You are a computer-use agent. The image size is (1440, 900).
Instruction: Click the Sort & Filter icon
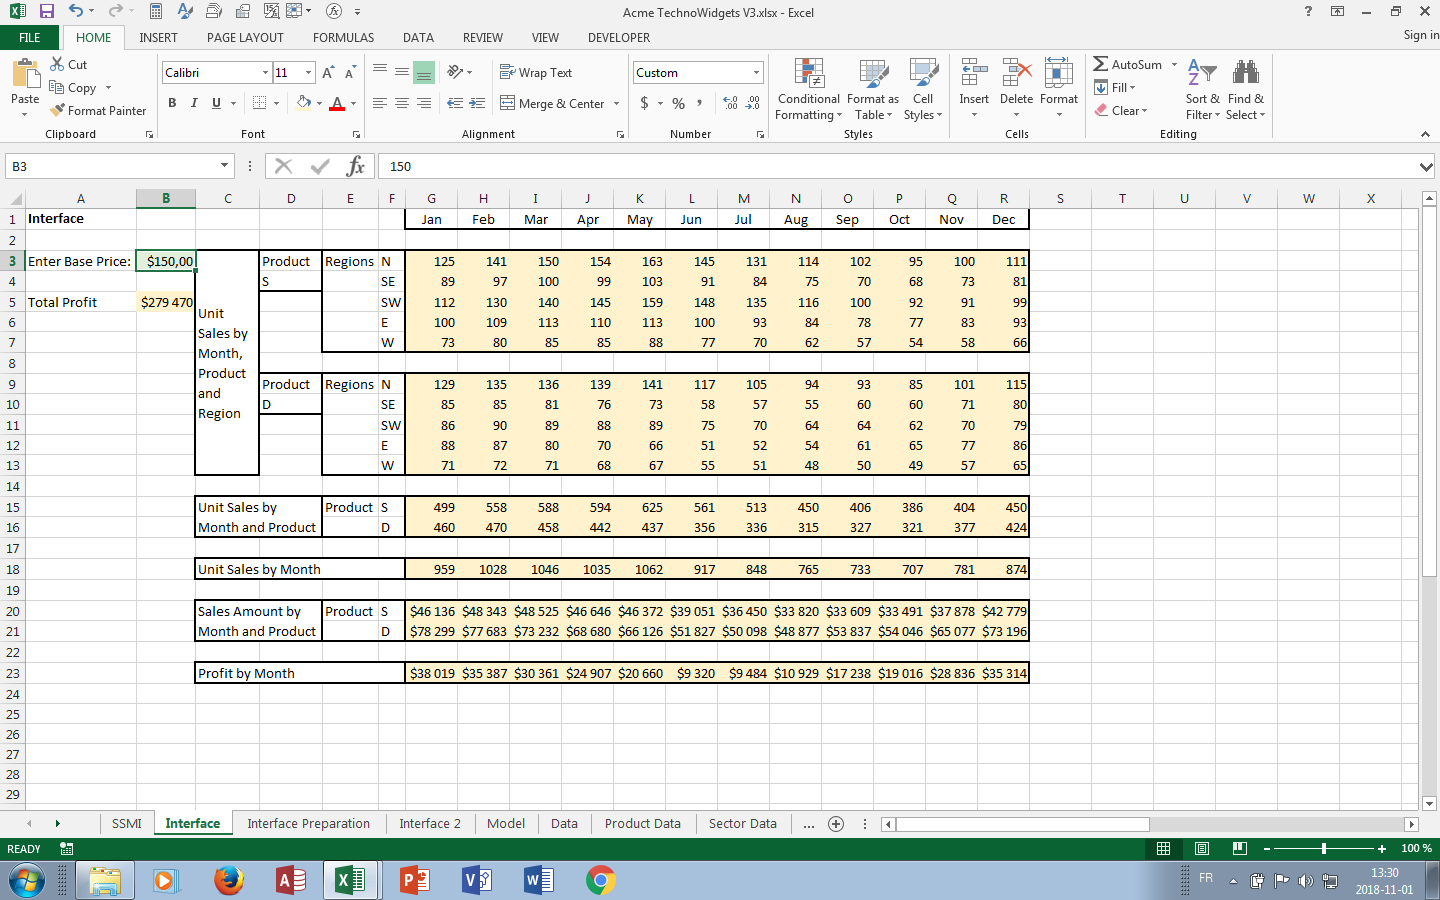(1202, 90)
